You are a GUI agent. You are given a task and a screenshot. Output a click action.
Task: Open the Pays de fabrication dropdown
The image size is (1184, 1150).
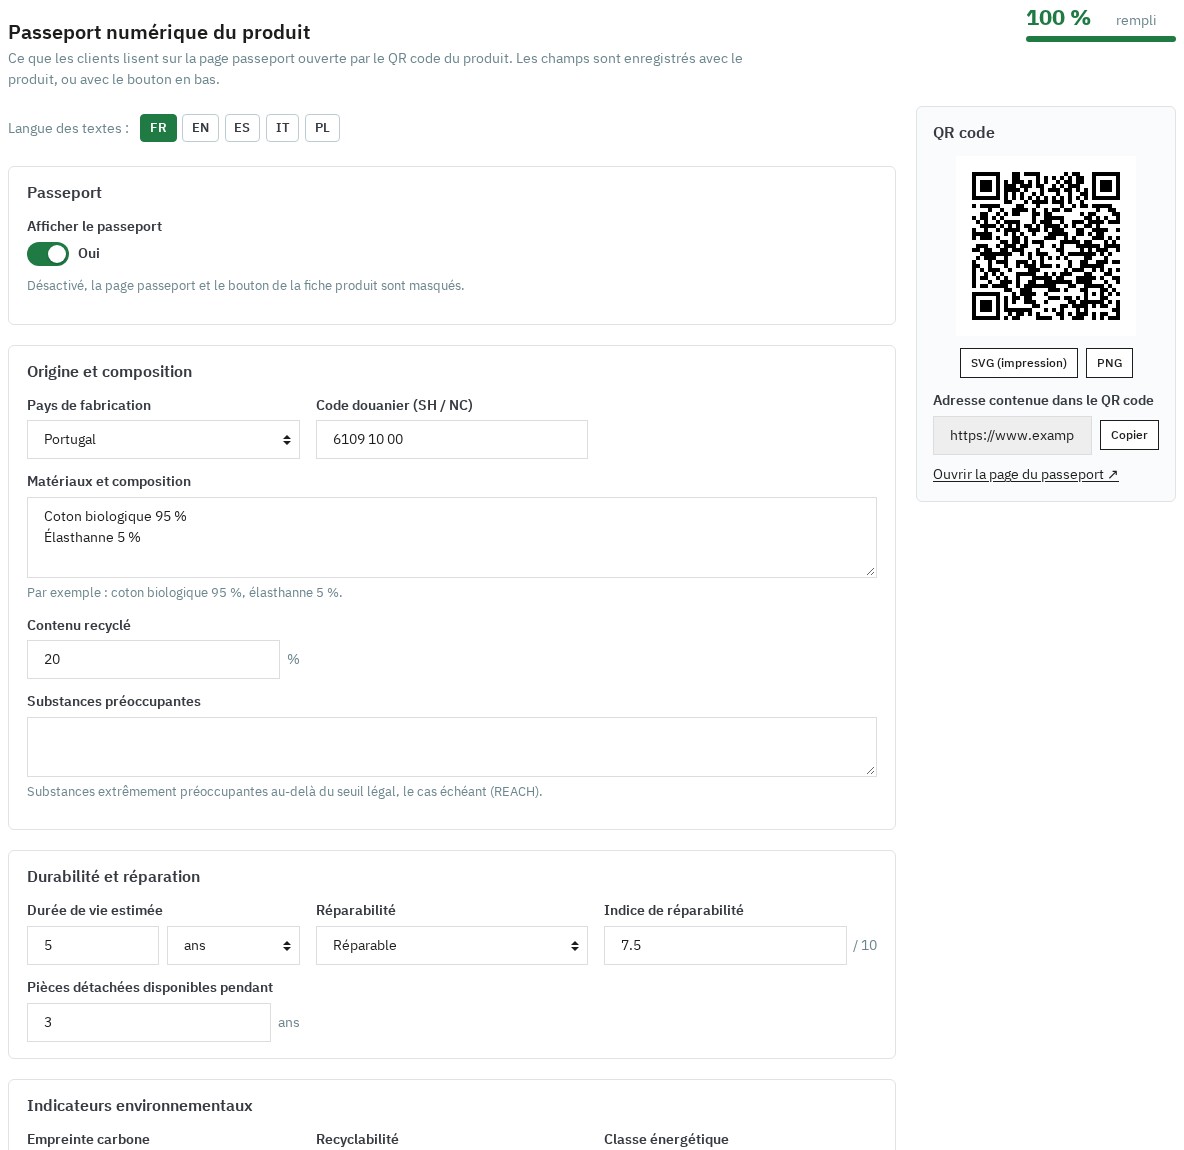[x=163, y=439]
